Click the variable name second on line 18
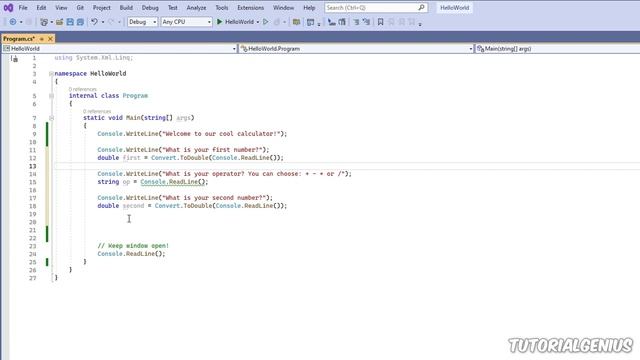This screenshot has height=360, width=640. pyautogui.click(x=133, y=206)
